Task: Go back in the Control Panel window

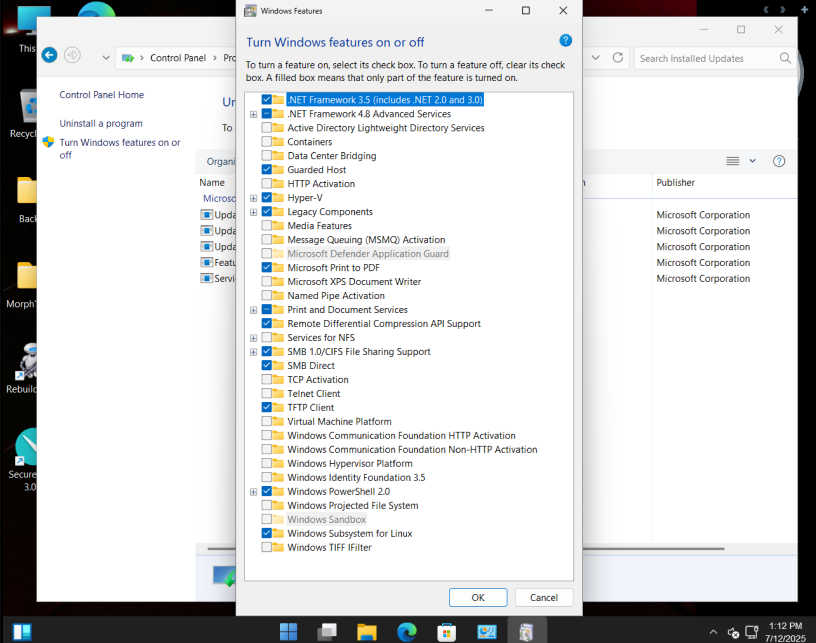Action: [x=49, y=55]
